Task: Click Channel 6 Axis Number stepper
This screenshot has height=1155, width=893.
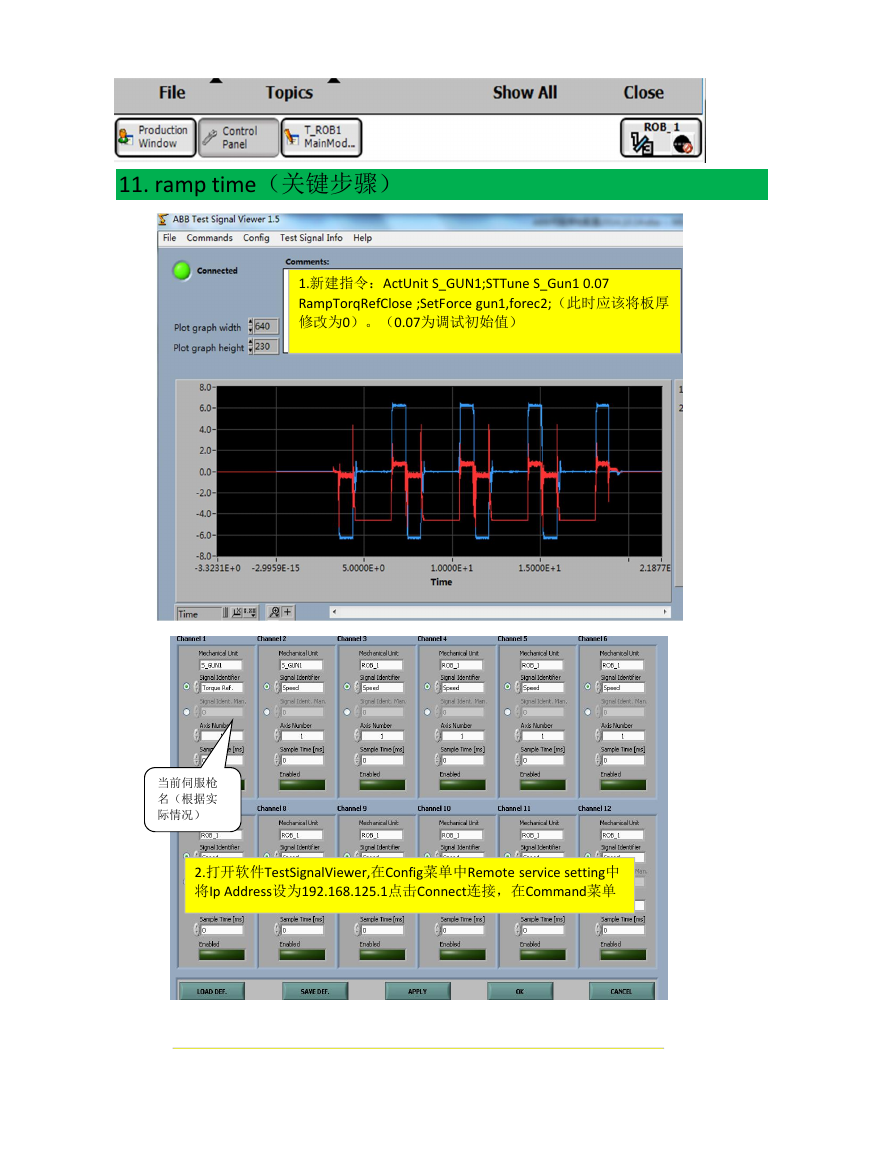Action: tap(598, 735)
